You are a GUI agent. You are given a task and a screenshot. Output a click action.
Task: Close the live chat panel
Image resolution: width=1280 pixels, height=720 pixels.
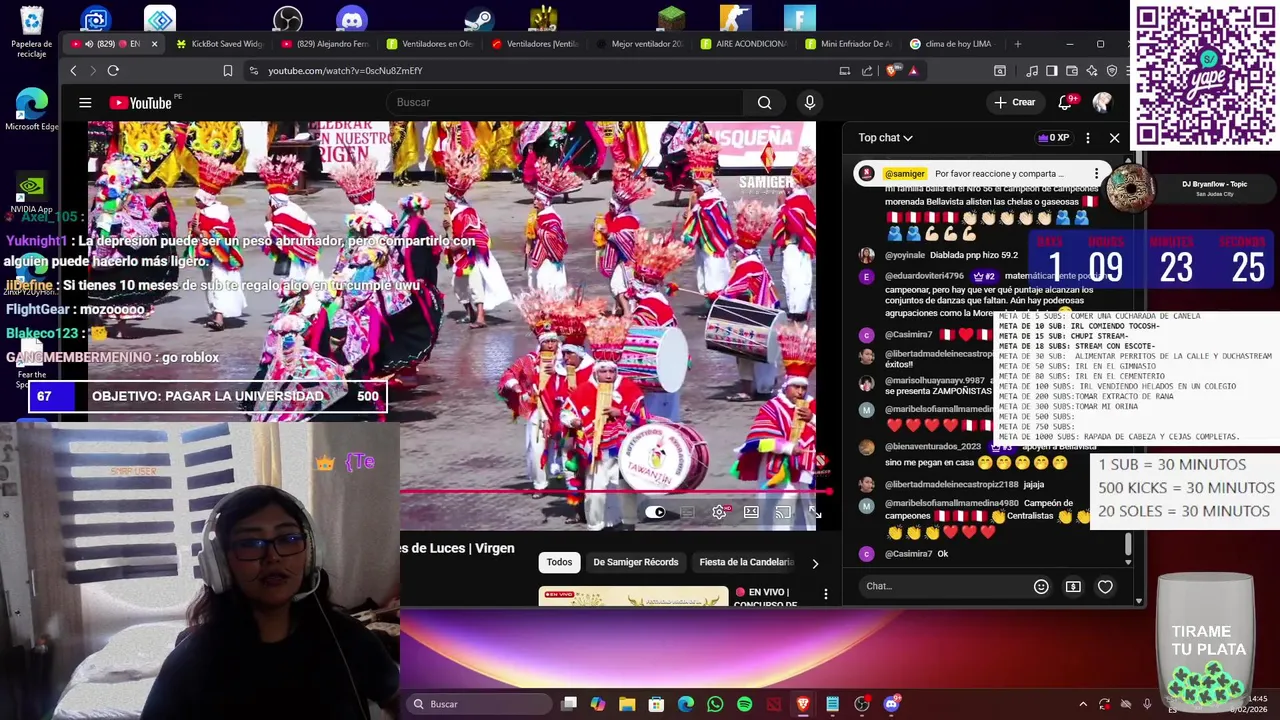1114,138
